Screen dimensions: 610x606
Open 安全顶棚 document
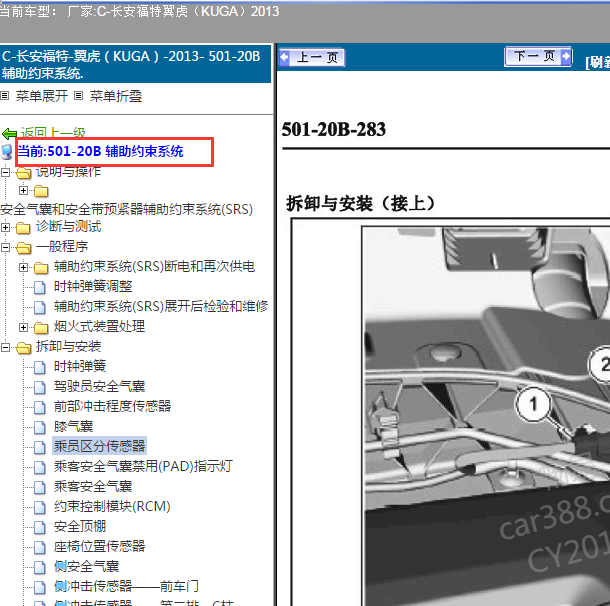tap(80, 527)
